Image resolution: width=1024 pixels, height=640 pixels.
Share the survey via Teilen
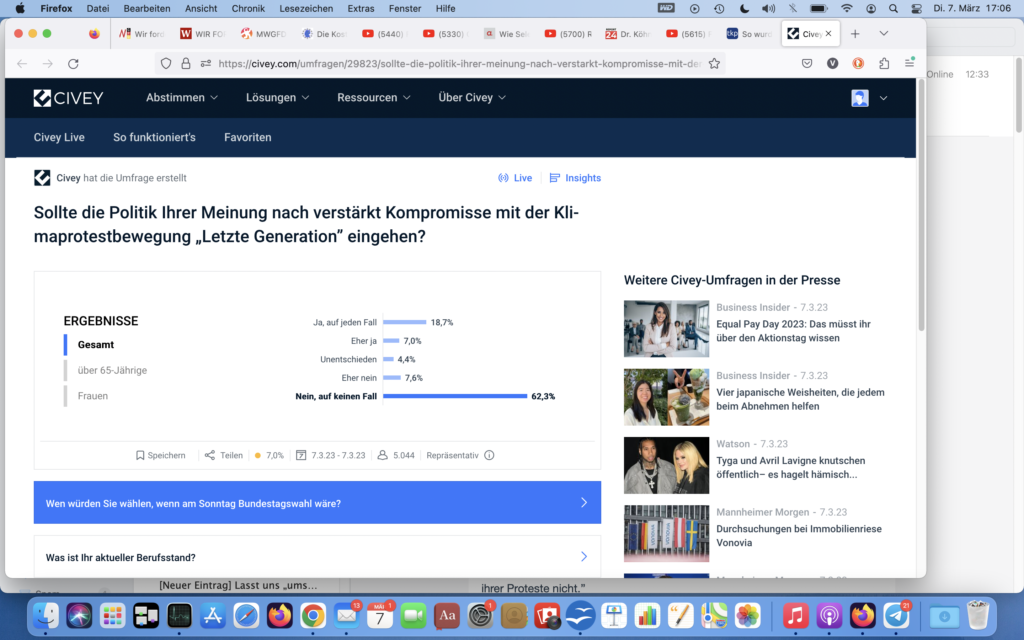pos(224,455)
